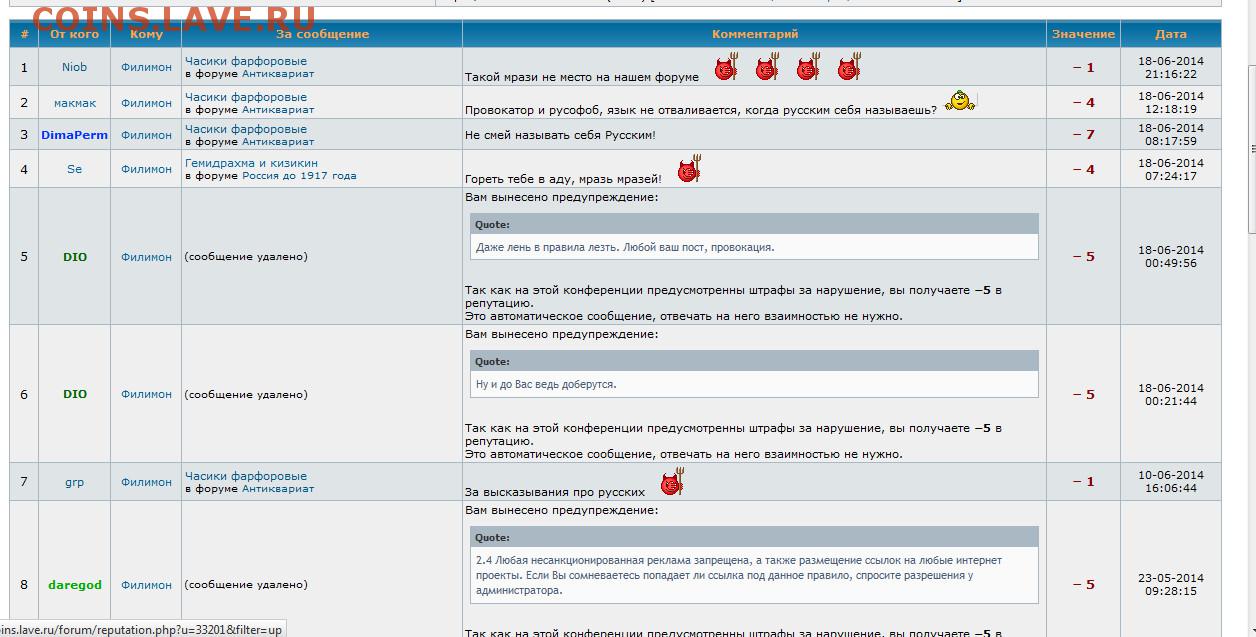
Task: Click first devil smiley in row 1
Action: pyautogui.click(x=726, y=68)
